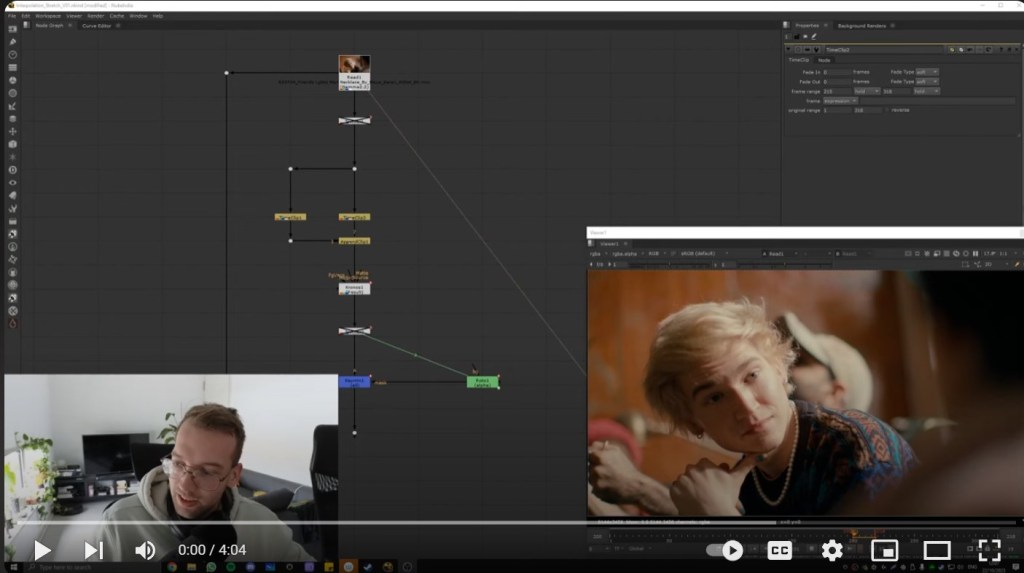Viewport: 1024px width, 573px height.
Task: Click the red flame icon in toolbar
Action: click(12, 323)
